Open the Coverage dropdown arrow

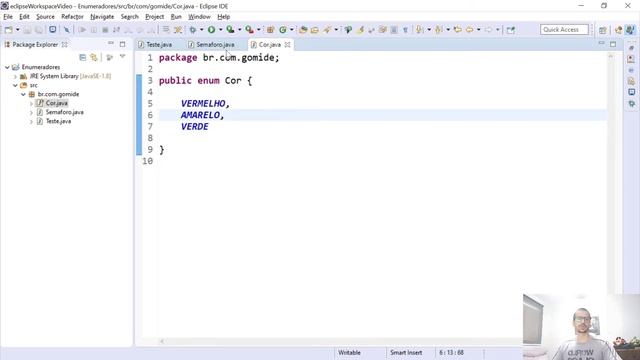point(239,30)
